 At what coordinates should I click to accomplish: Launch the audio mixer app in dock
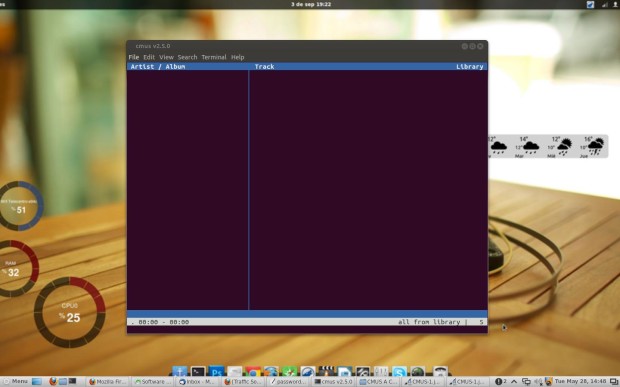pyautogui.click(x=381, y=371)
